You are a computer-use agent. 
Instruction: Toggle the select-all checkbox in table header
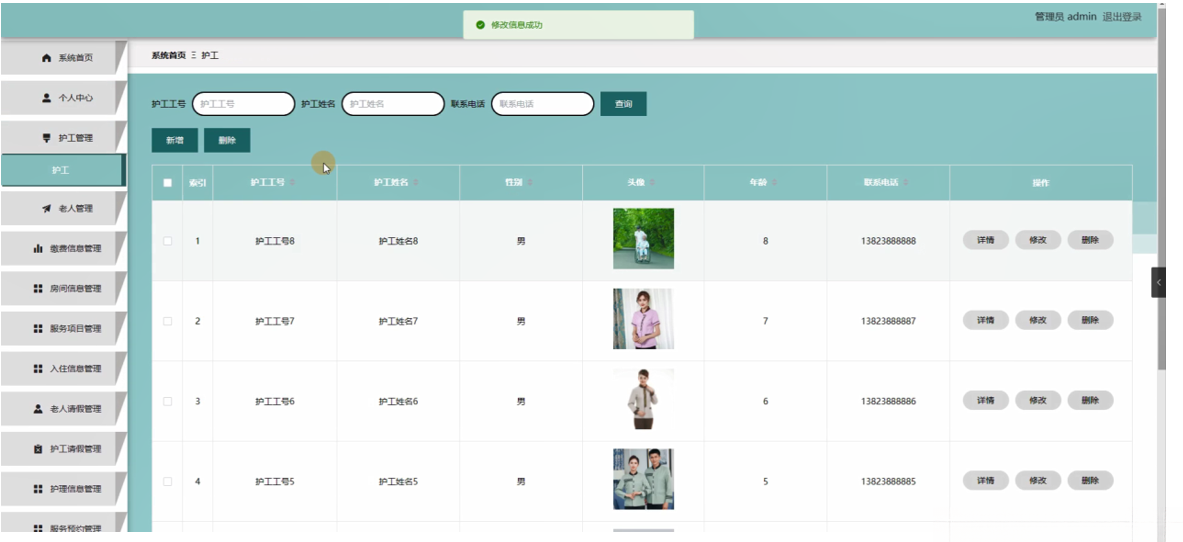click(x=167, y=183)
